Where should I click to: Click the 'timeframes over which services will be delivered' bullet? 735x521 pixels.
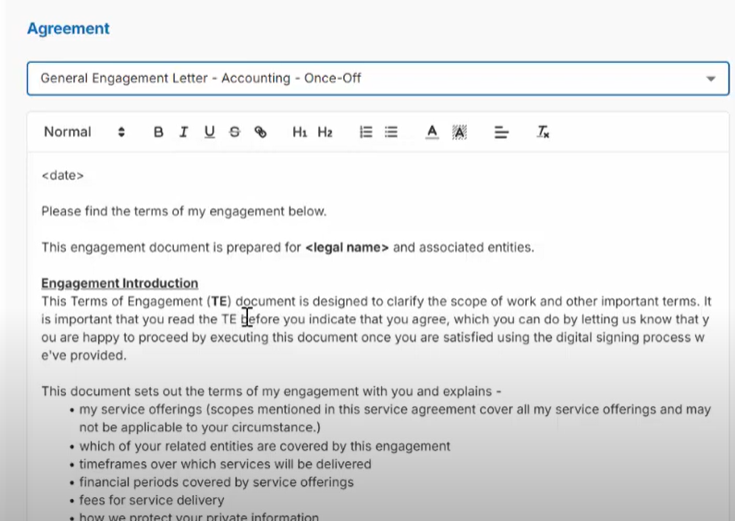[x=225, y=464]
